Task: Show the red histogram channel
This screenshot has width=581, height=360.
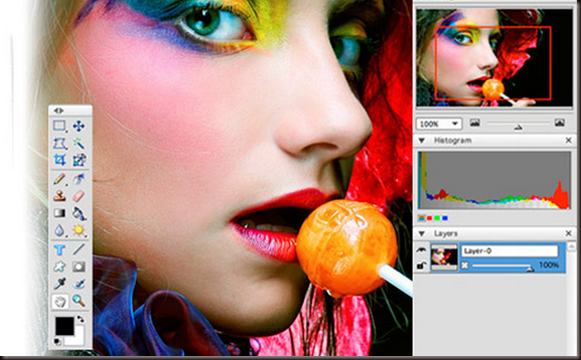Action: 429,218
